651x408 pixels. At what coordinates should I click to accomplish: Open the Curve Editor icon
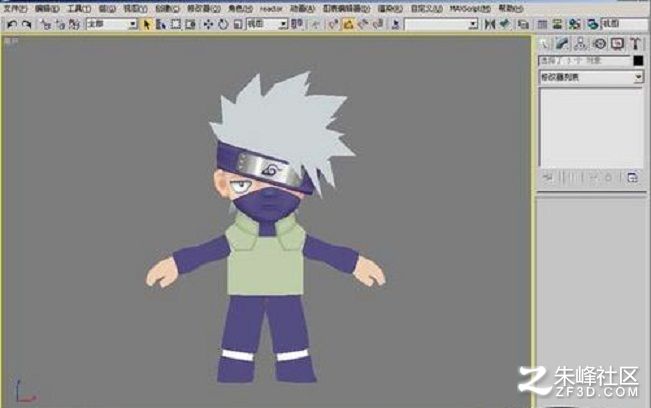[542, 24]
